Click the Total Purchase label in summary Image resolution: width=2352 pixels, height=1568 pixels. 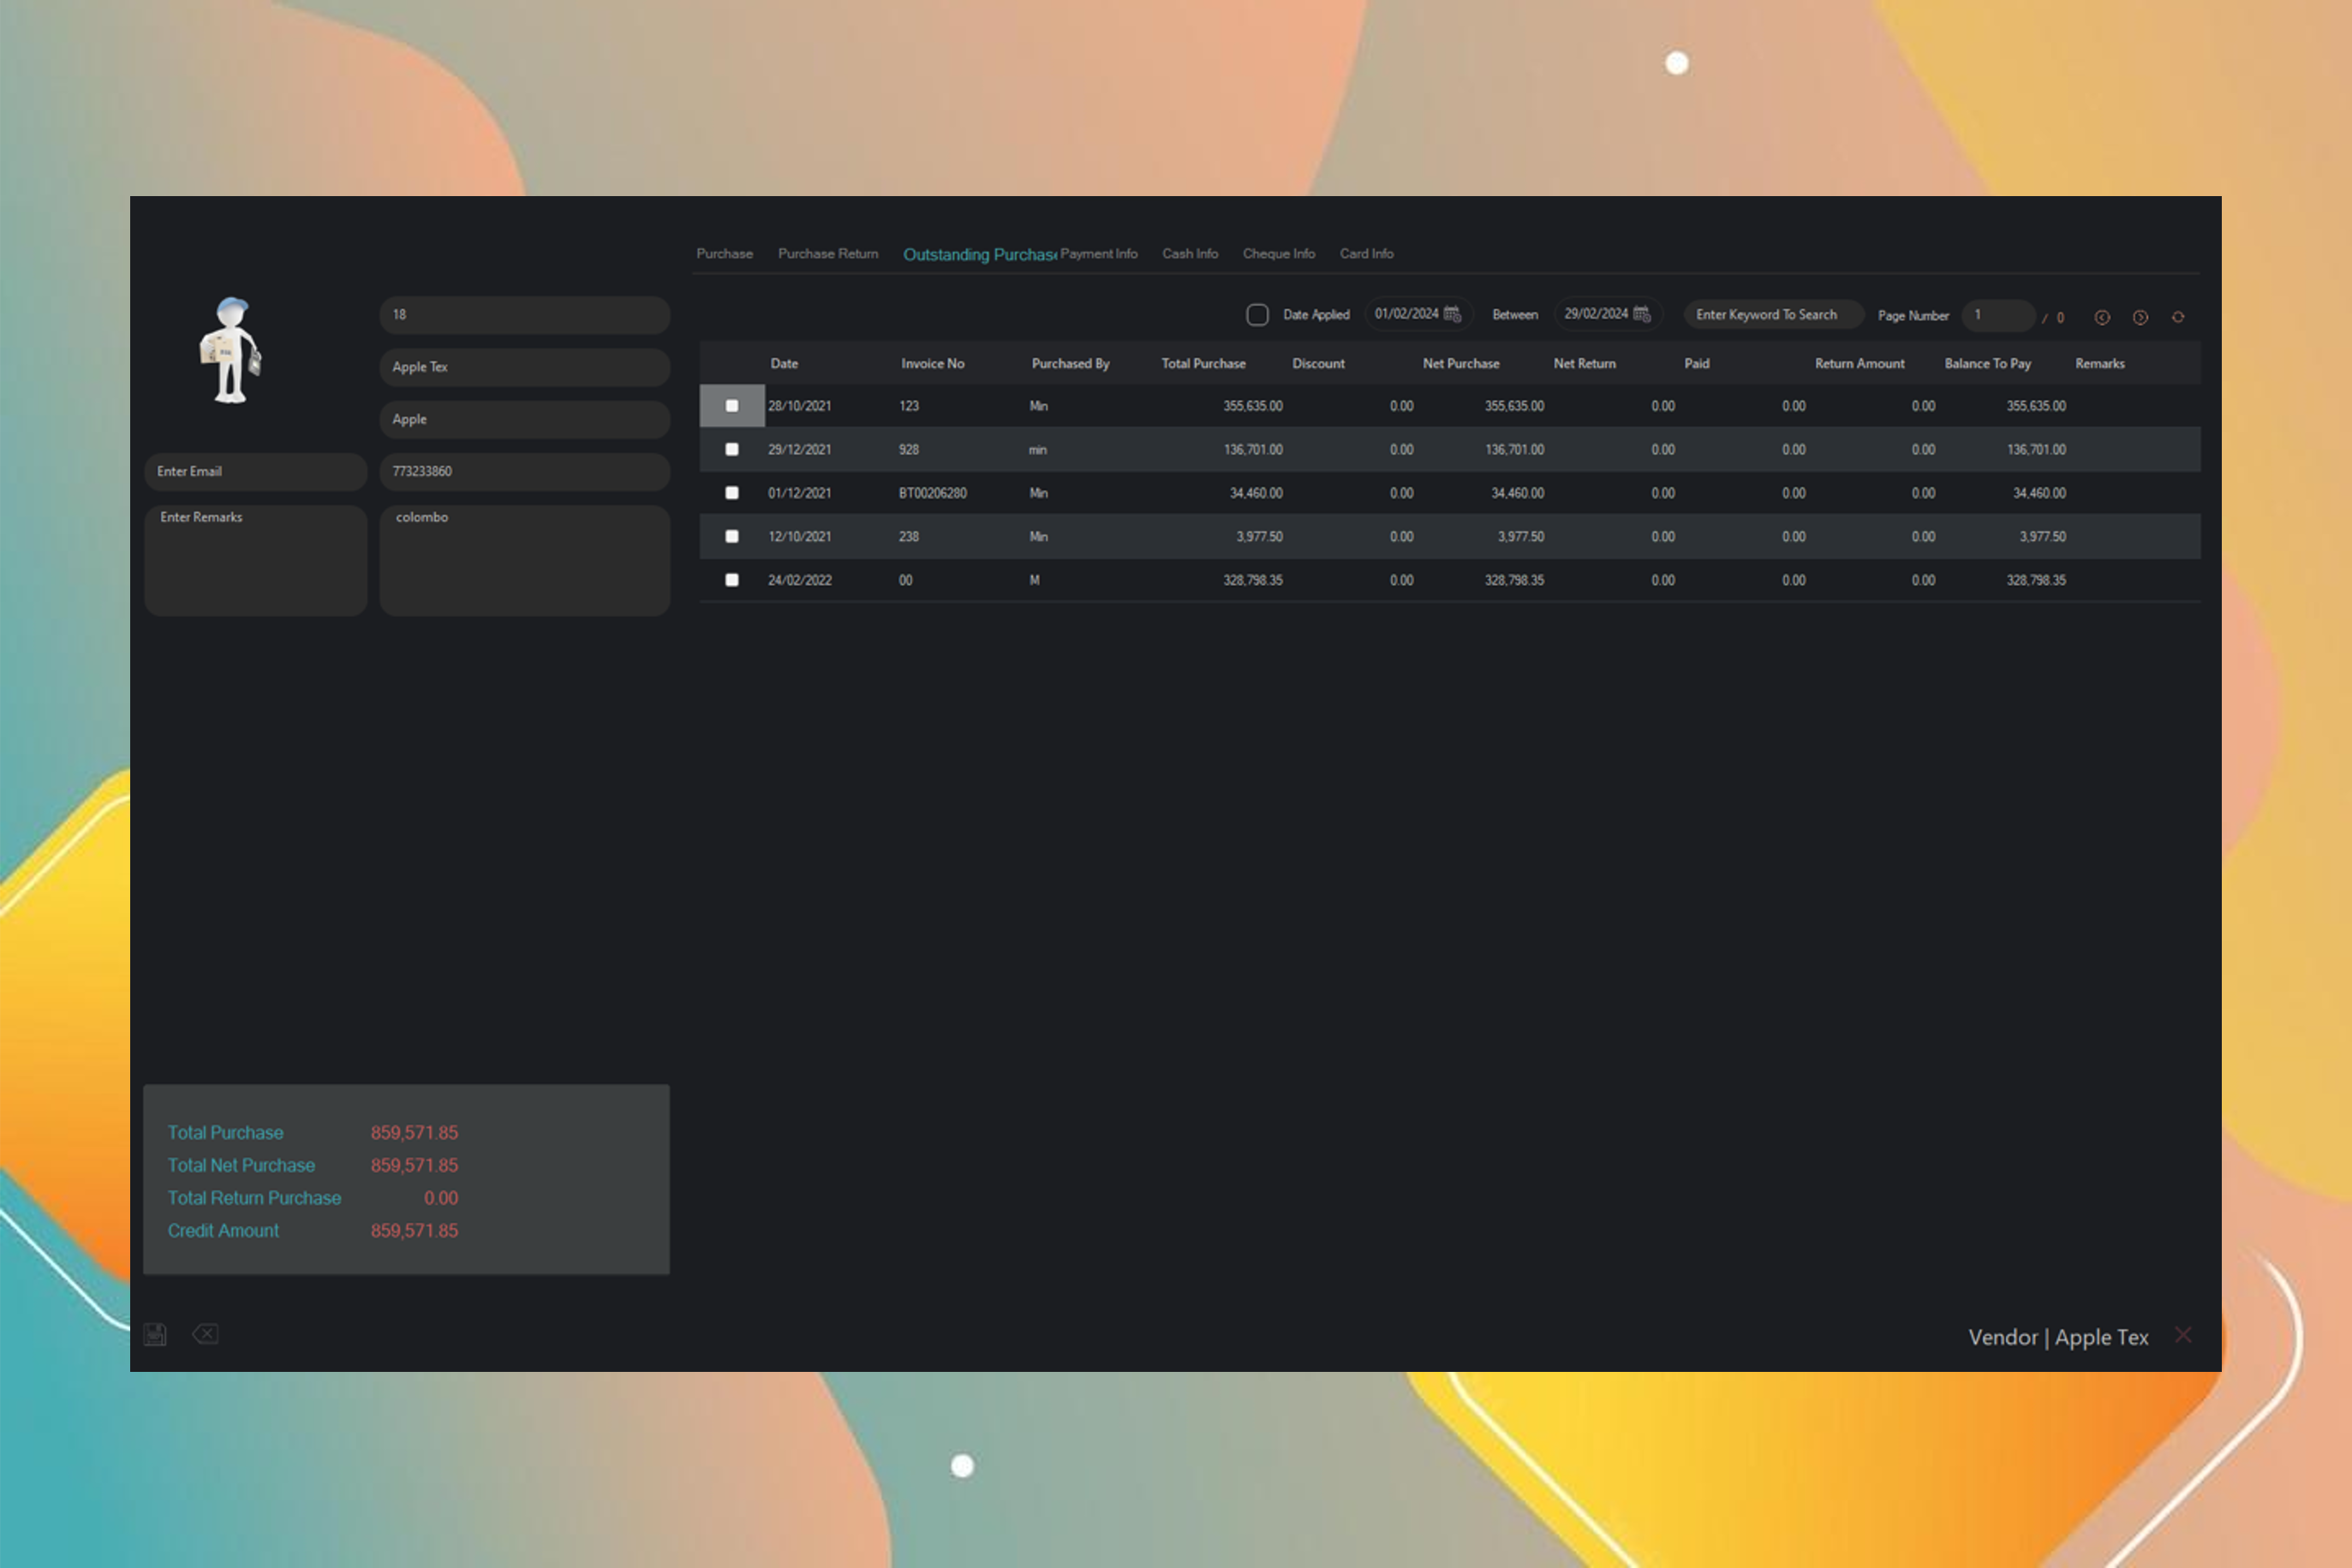(x=225, y=1133)
